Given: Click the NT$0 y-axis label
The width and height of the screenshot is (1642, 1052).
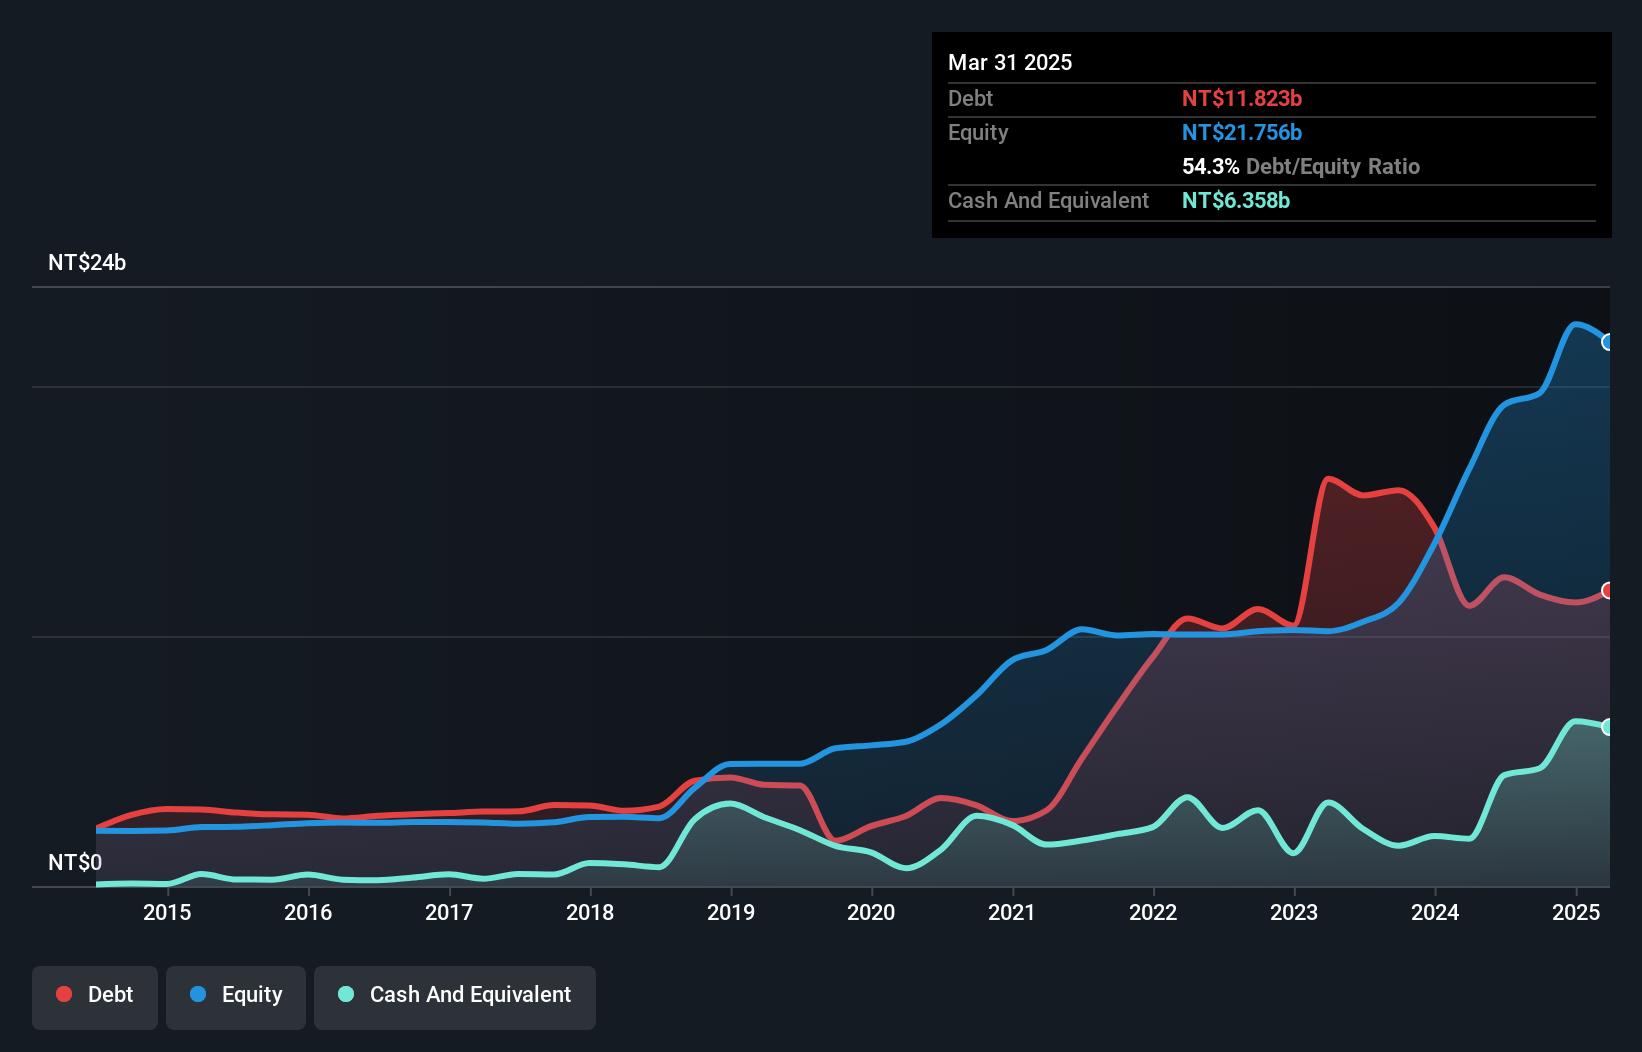Looking at the screenshot, I should tap(75, 862).
